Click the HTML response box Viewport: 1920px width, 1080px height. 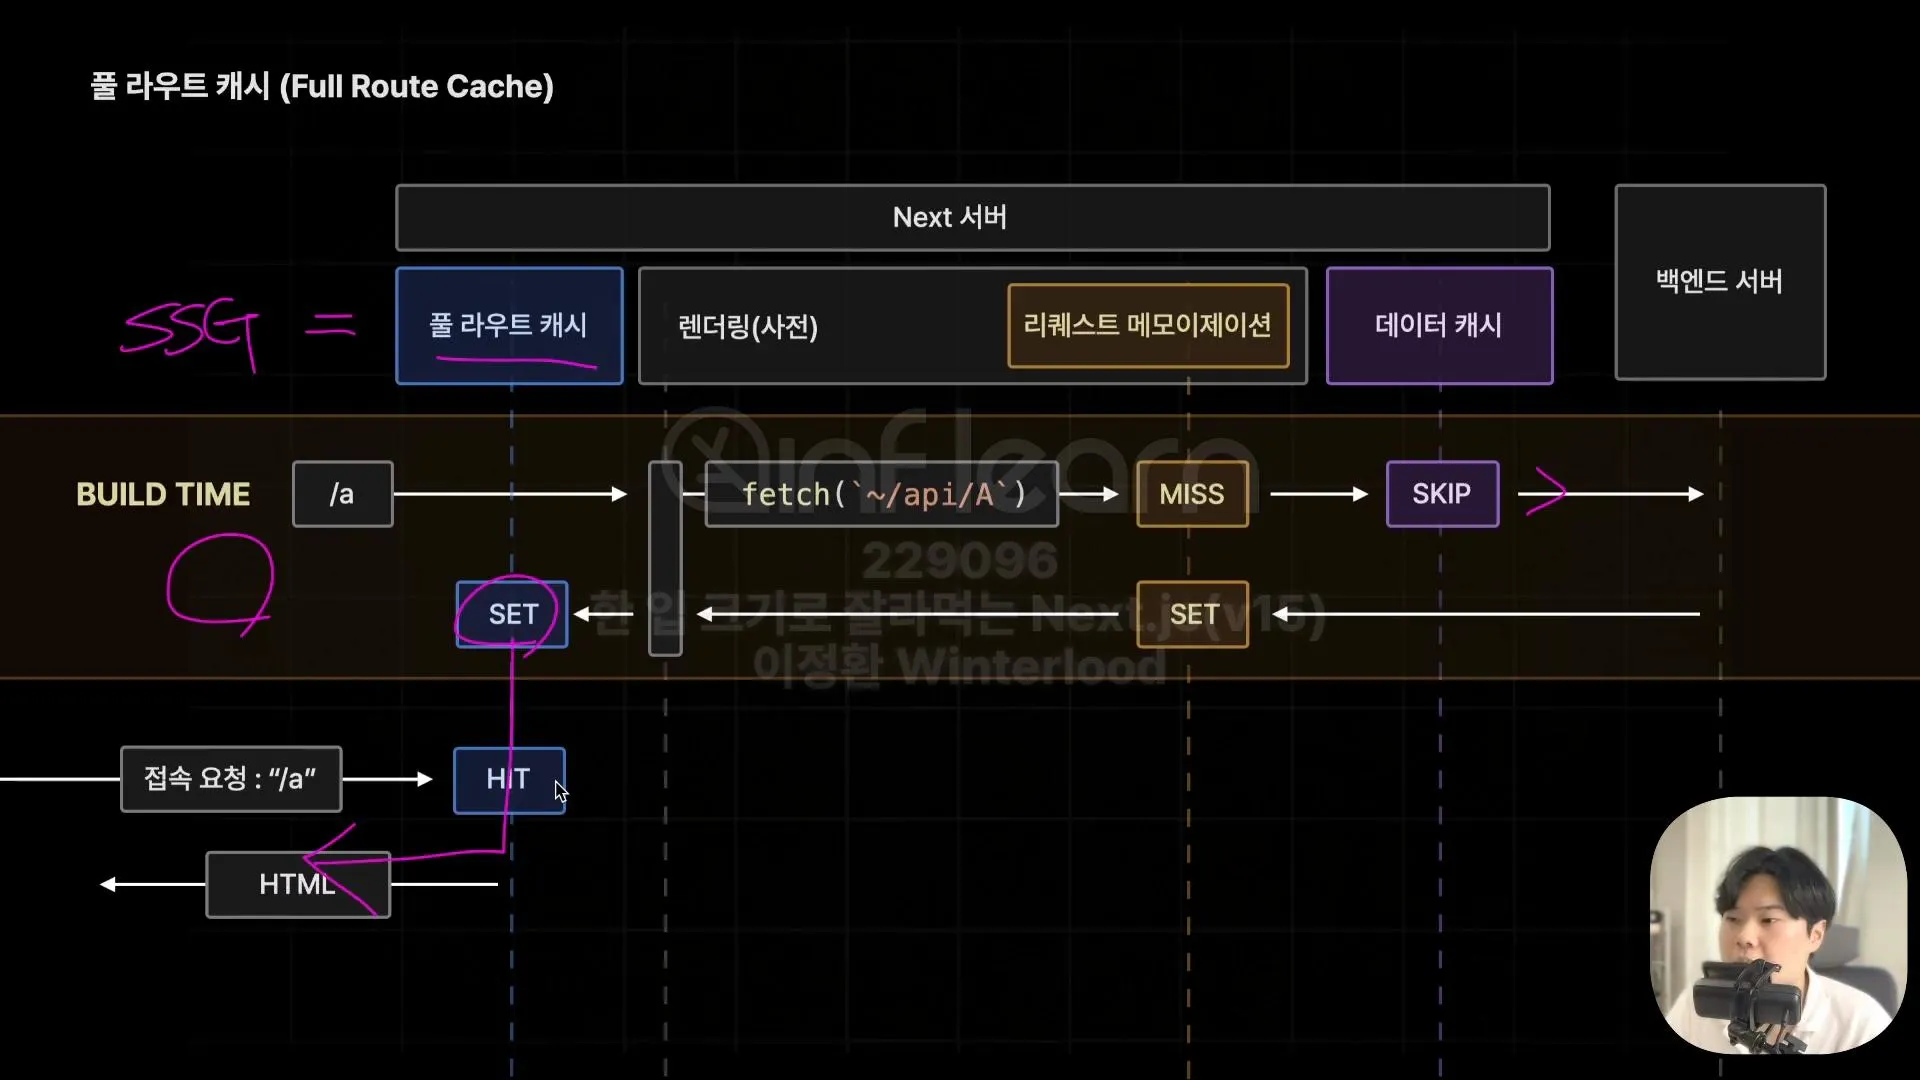point(297,884)
